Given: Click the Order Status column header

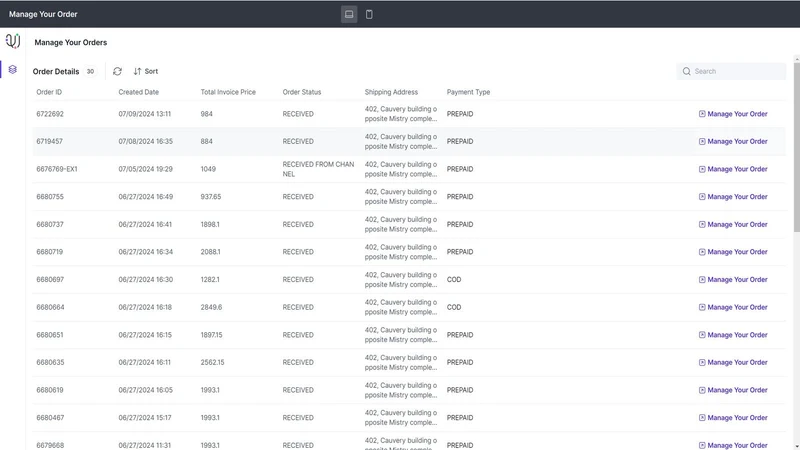Looking at the screenshot, I should (x=302, y=92).
